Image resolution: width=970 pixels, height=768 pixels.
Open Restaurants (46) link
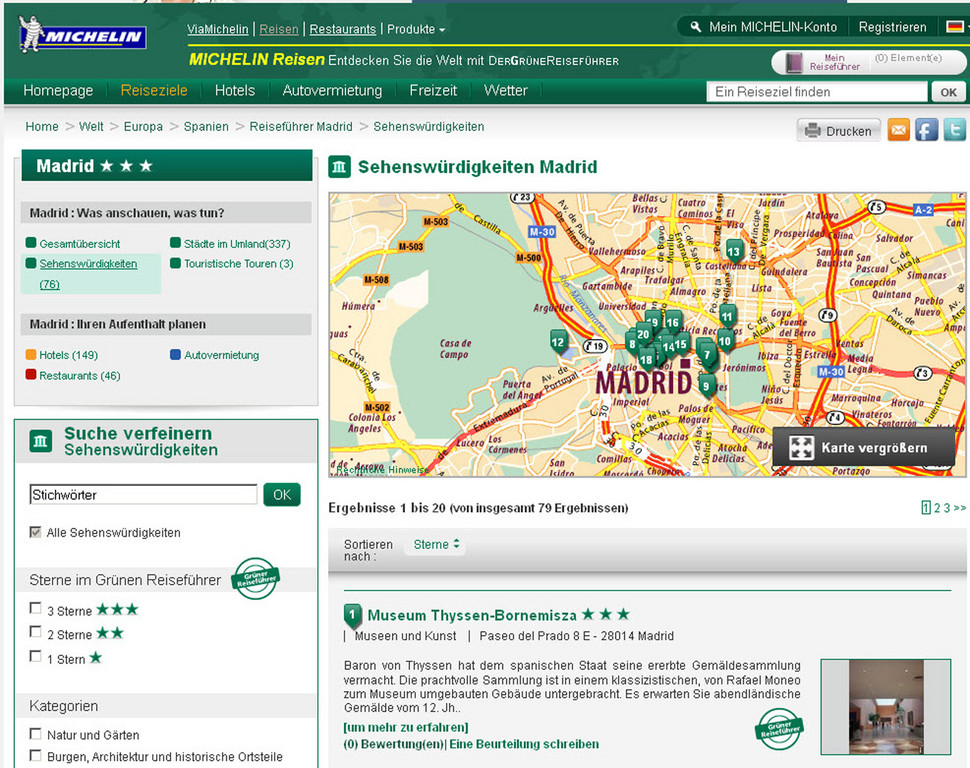80,376
